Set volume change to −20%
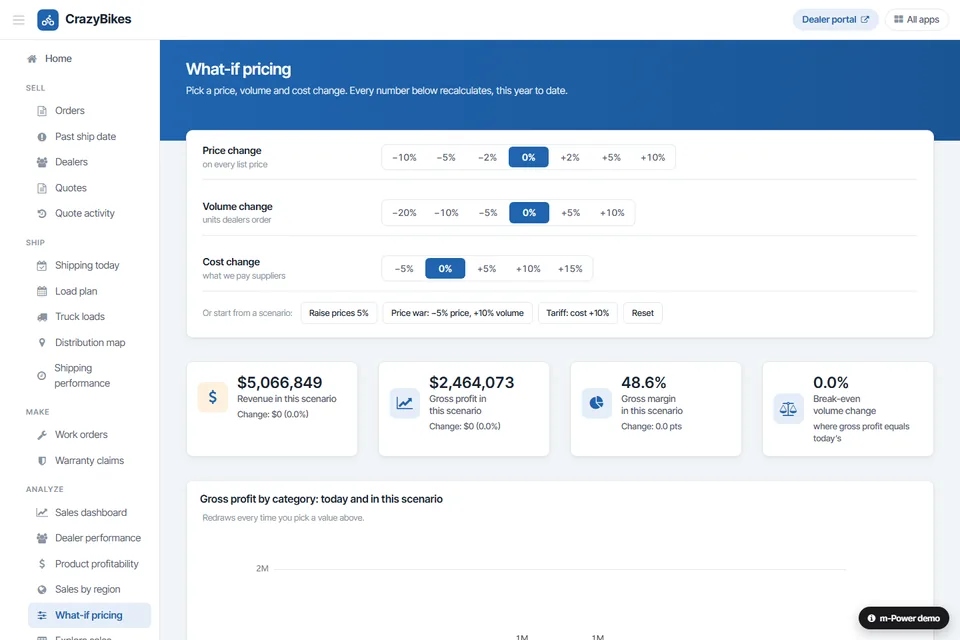This screenshot has width=960, height=640. (x=404, y=213)
